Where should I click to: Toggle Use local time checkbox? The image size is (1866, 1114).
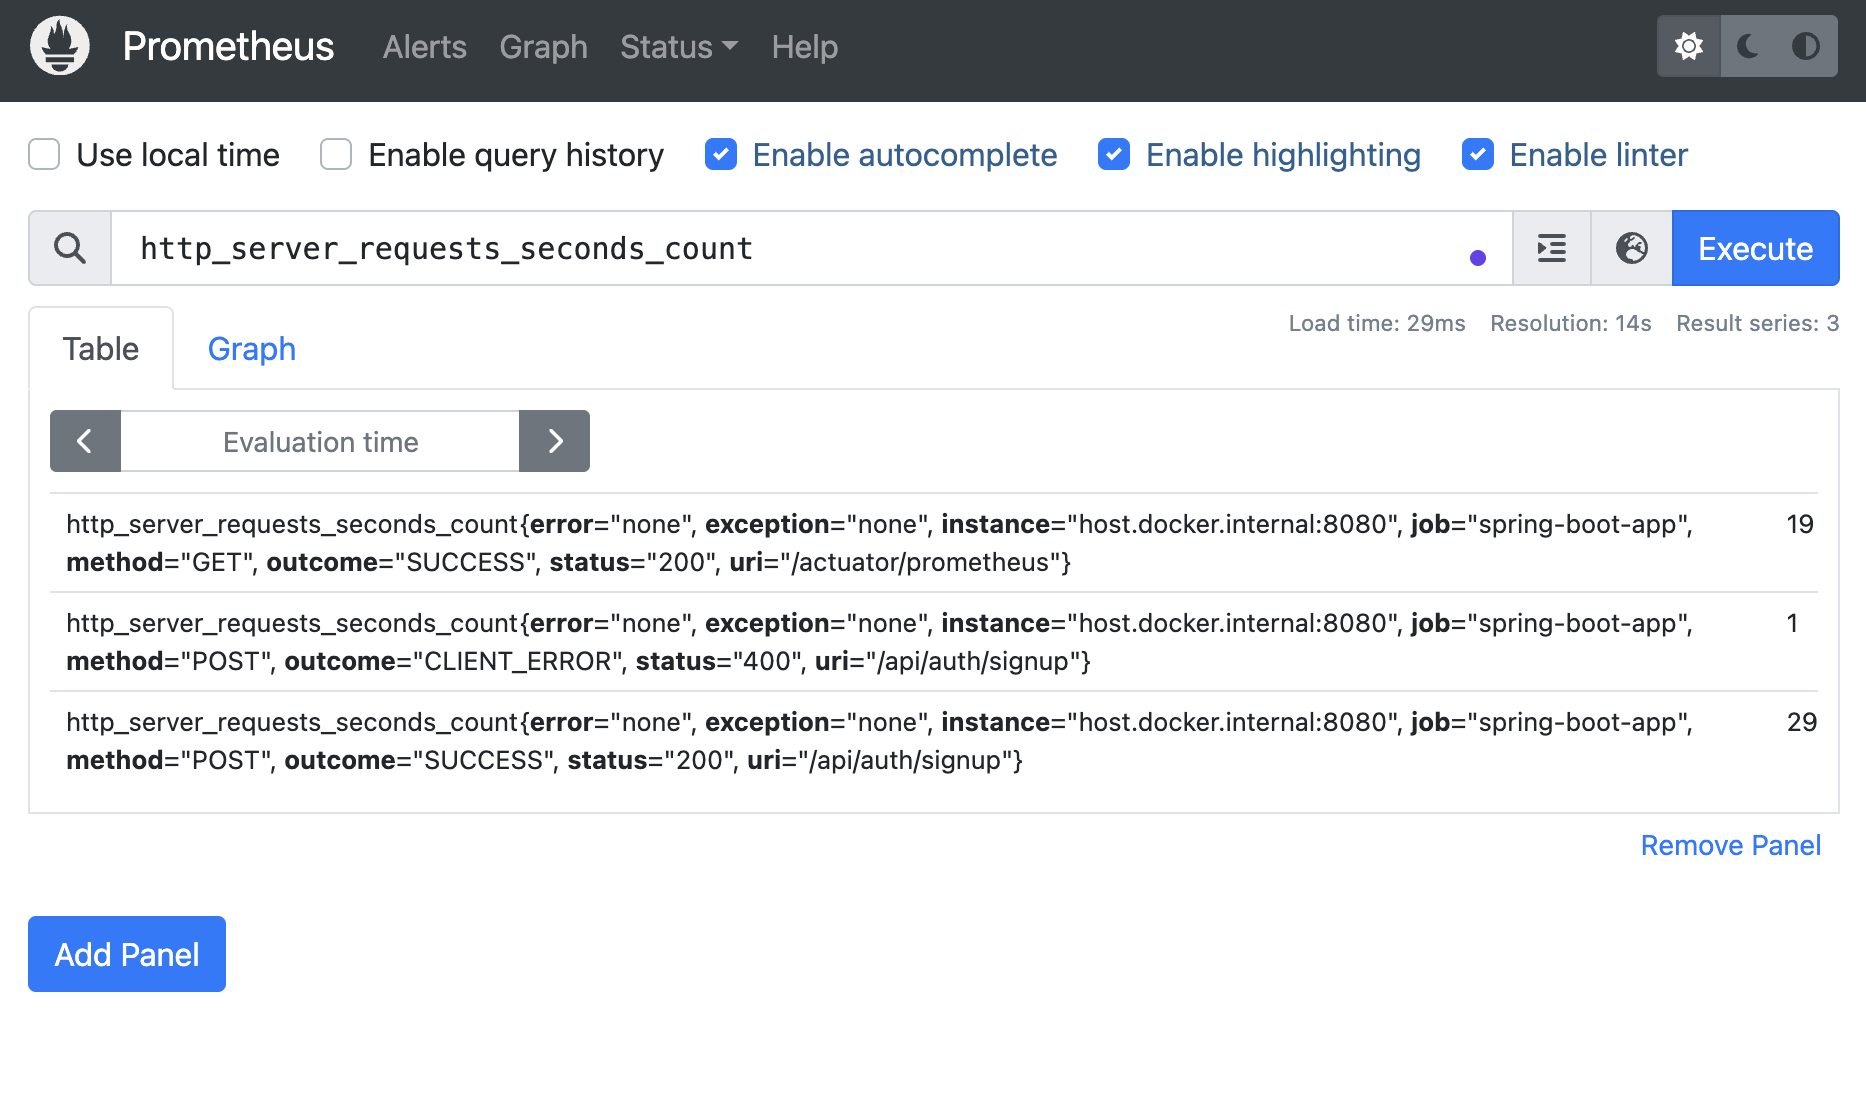44,155
